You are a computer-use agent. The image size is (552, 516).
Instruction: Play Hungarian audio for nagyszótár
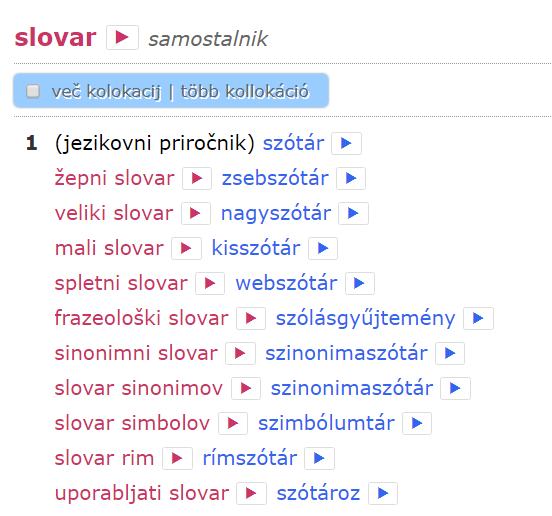pyautogui.click(x=353, y=213)
